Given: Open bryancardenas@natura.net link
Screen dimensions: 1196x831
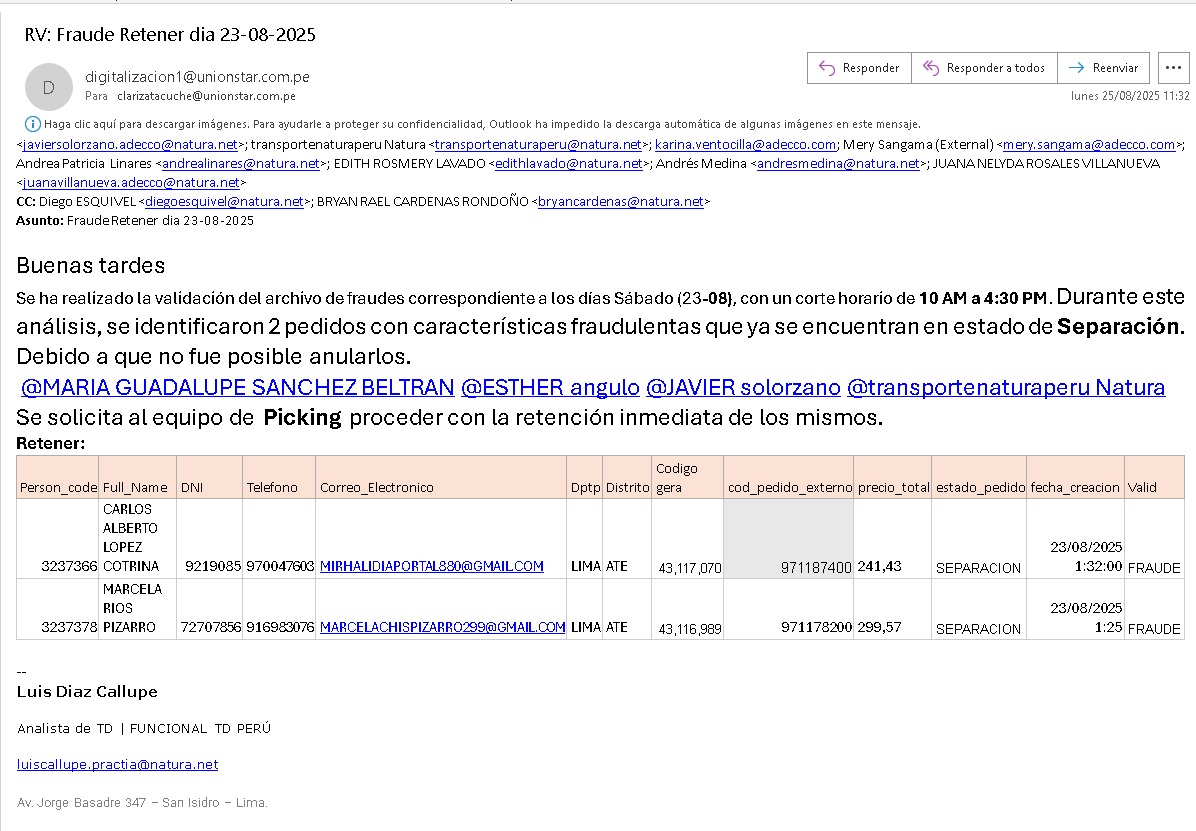Looking at the screenshot, I should coord(621,201).
